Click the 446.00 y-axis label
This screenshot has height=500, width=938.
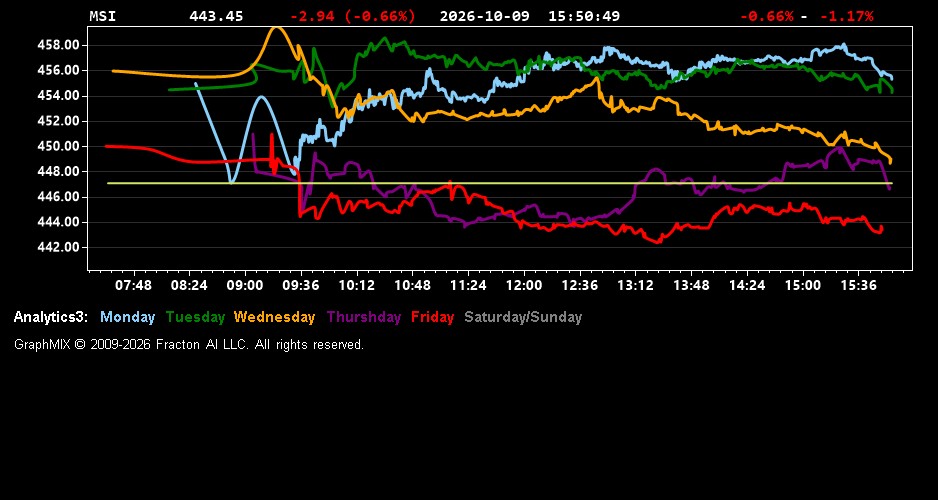tap(58, 197)
